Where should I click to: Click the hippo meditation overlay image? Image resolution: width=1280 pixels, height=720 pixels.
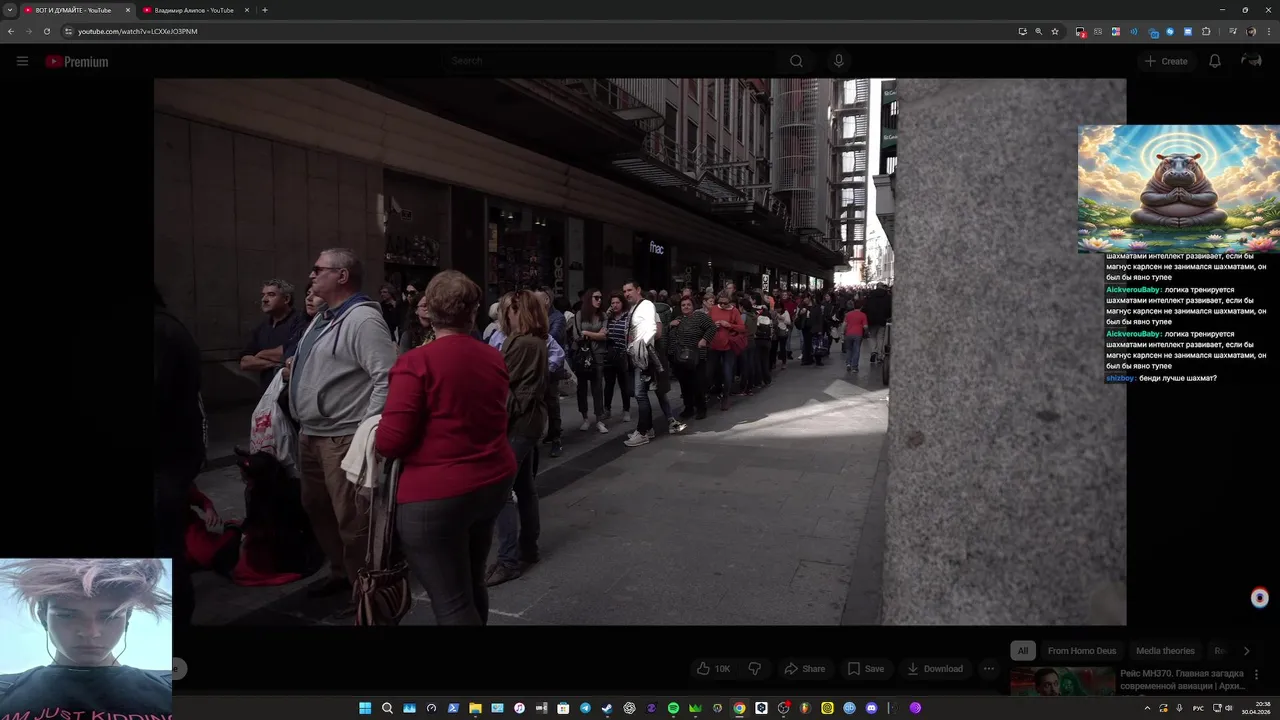[x=1178, y=189]
